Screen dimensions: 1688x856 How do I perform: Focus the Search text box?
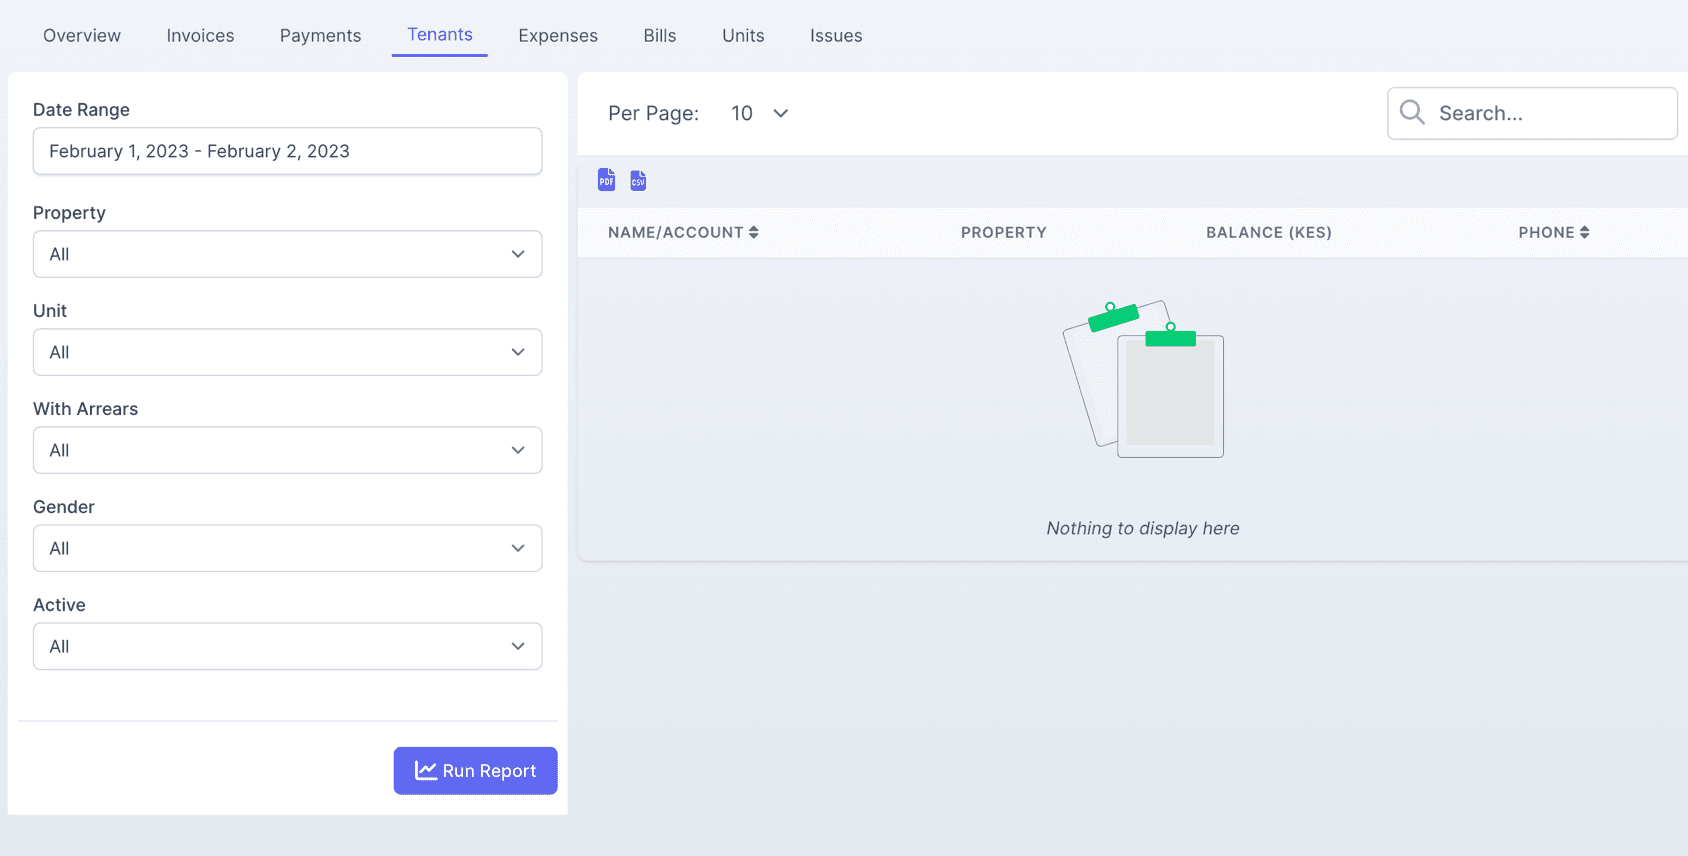(x=1550, y=113)
